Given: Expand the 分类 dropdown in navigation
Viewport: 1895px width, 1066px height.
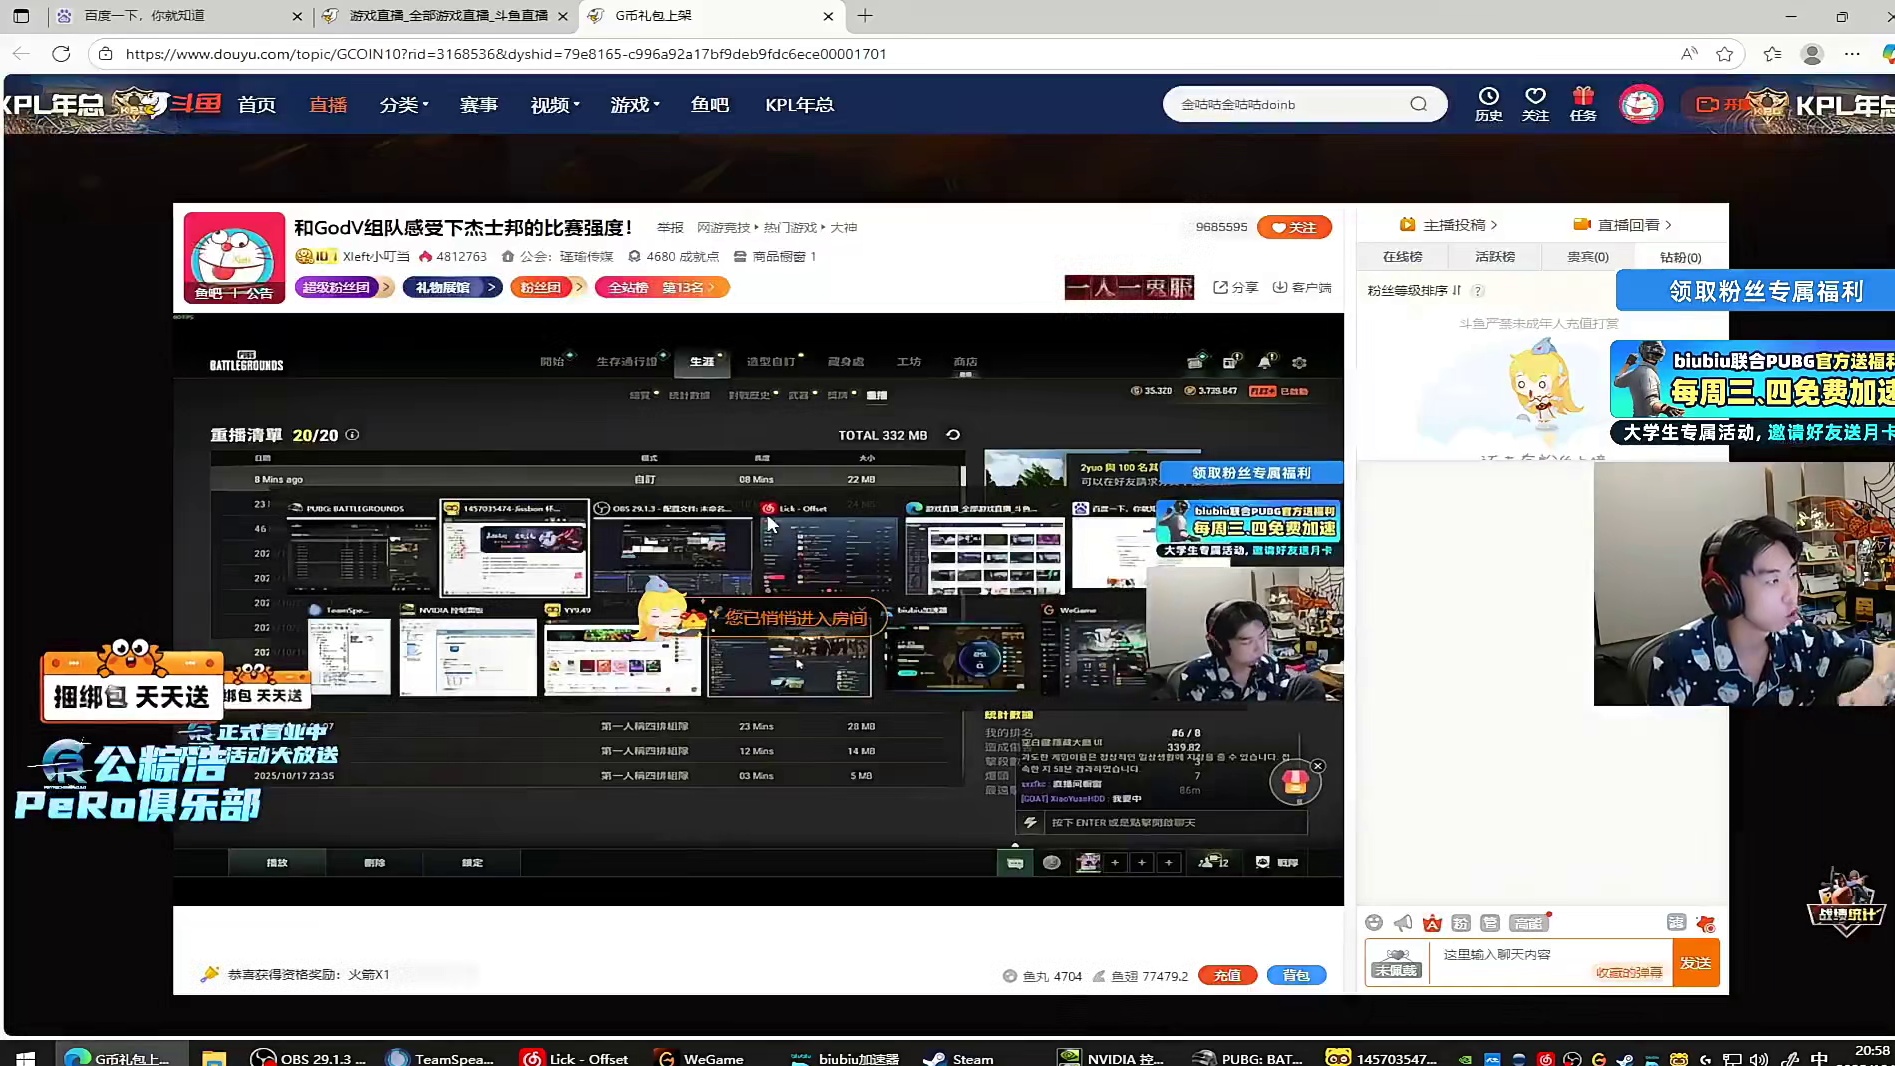Looking at the screenshot, I should pyautogui.click(x=404, y=105).
